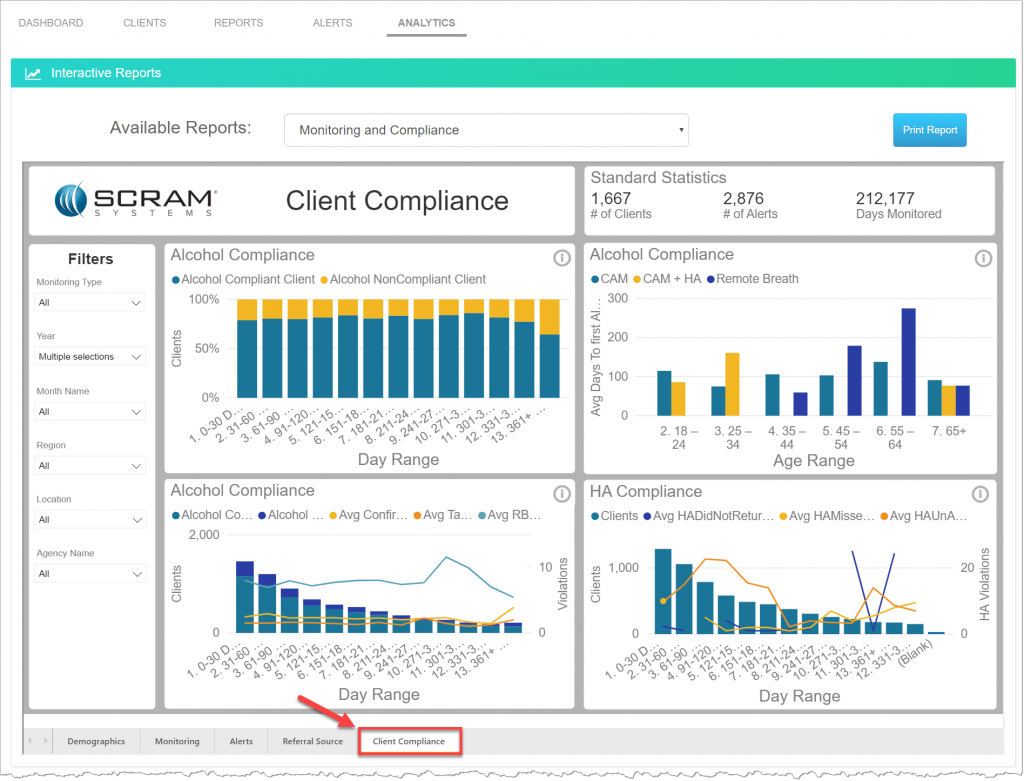
Task: Toggle the Clients legend in HA Compliance
Action: pos(614,514)
